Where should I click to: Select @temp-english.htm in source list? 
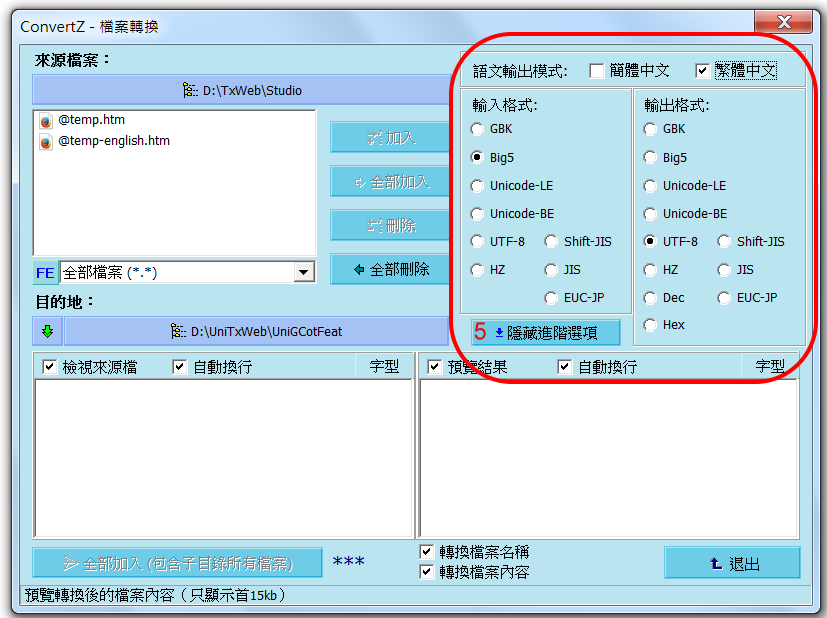(x=113, y=141)
